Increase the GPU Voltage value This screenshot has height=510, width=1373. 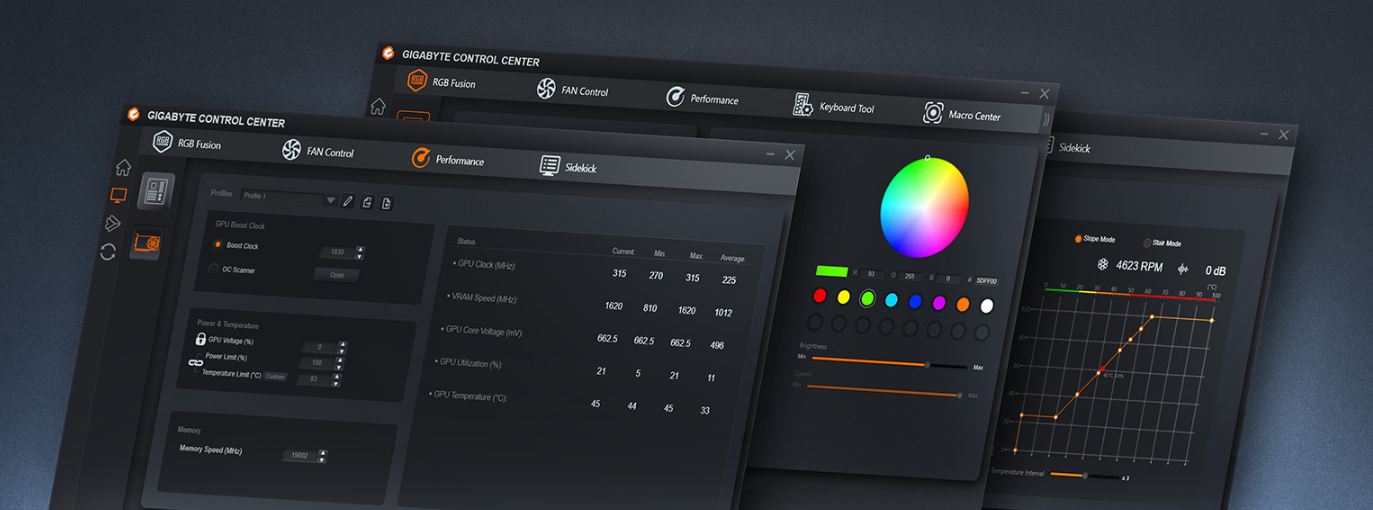pos(343,344)
